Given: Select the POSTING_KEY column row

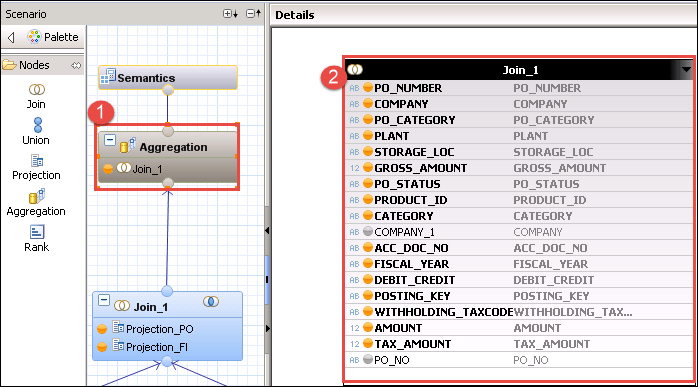Looking at the screenshot, I should click(519, 296).
